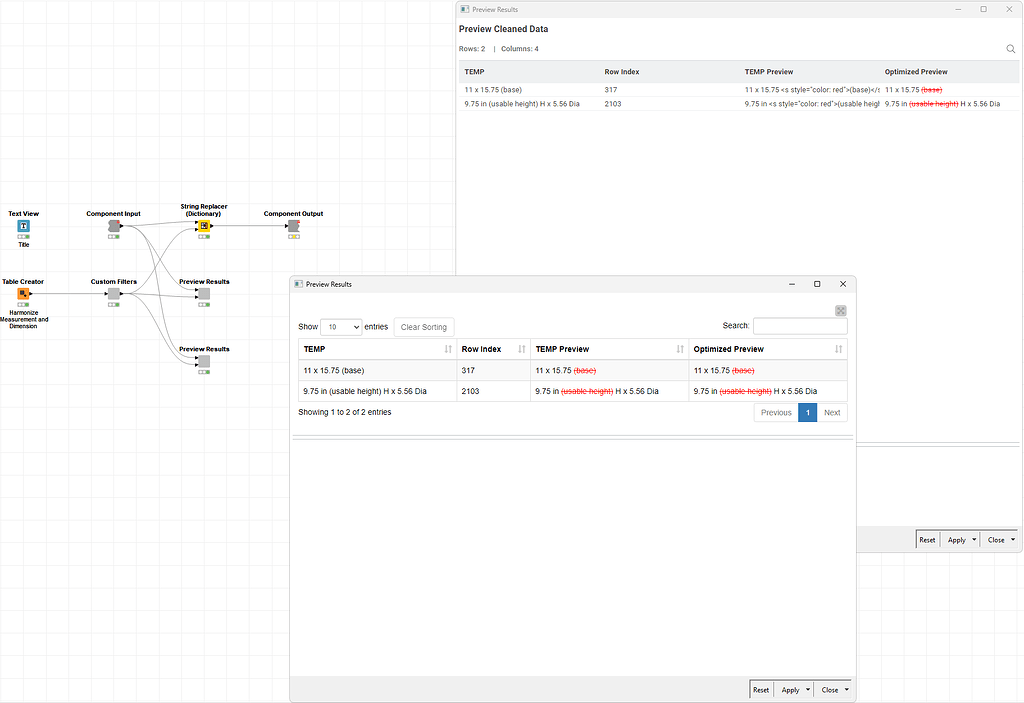Click the Next pagination button
Screen dimensions: 1024x703
click(832, 412)
